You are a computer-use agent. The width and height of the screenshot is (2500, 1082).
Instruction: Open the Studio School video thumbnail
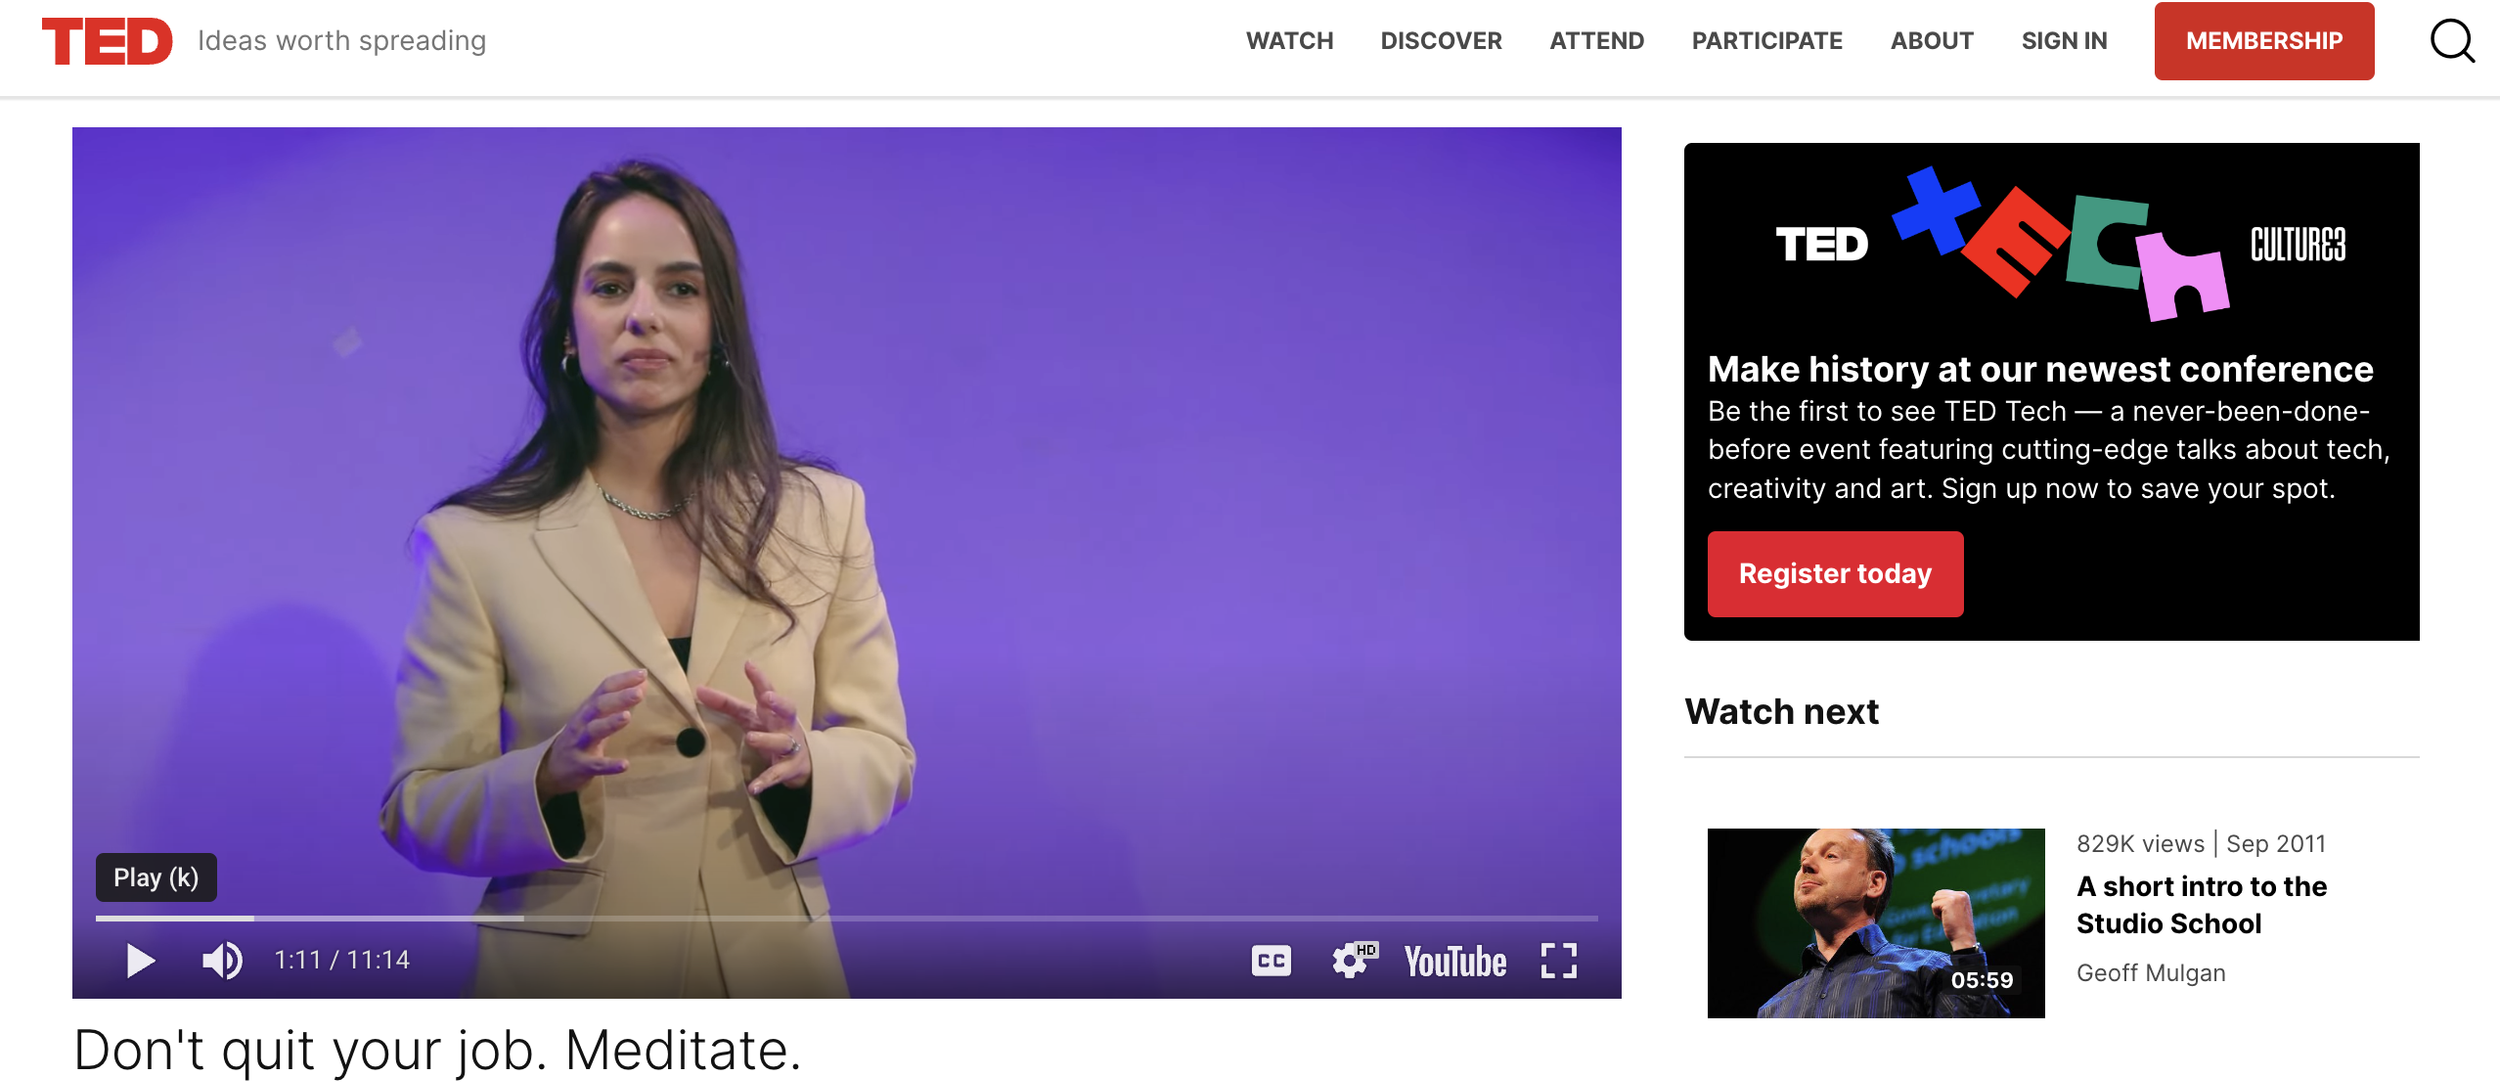tap(1876, 923)
